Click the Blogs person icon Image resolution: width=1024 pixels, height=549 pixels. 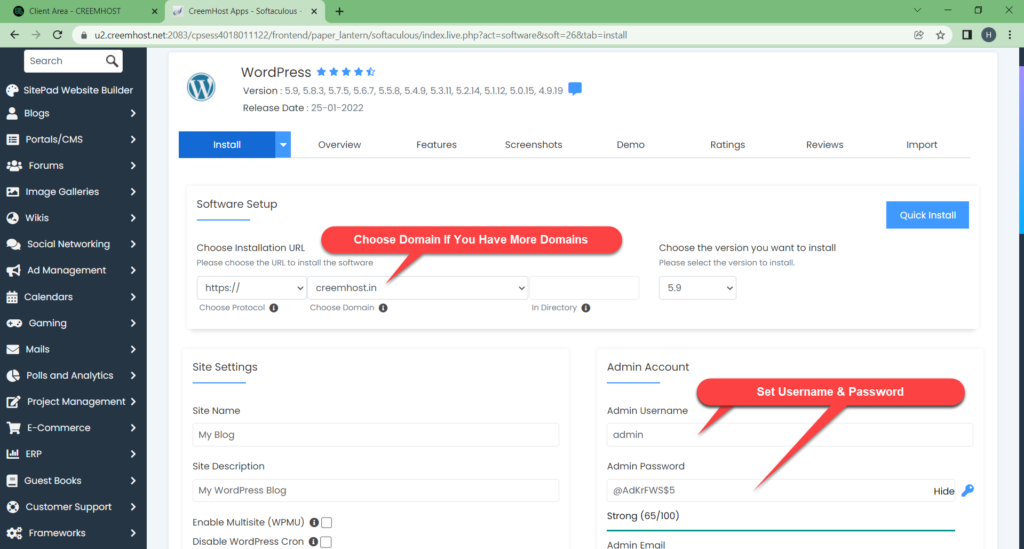[12, 113]
